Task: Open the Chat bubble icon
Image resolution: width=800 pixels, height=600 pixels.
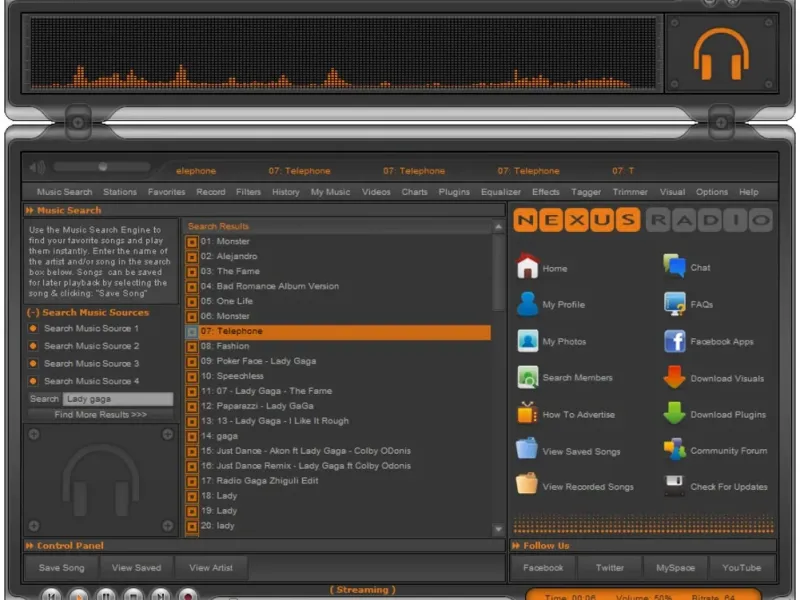Action: (674, 266)
